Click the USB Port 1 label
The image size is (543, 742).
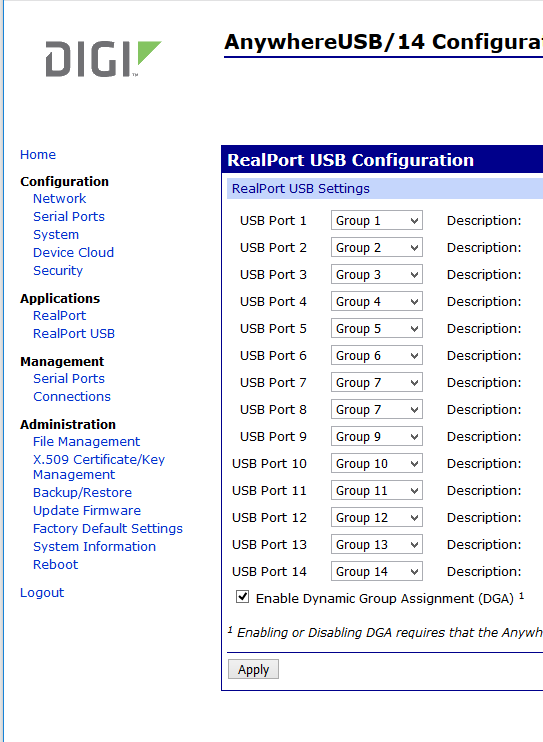(273, 221)
